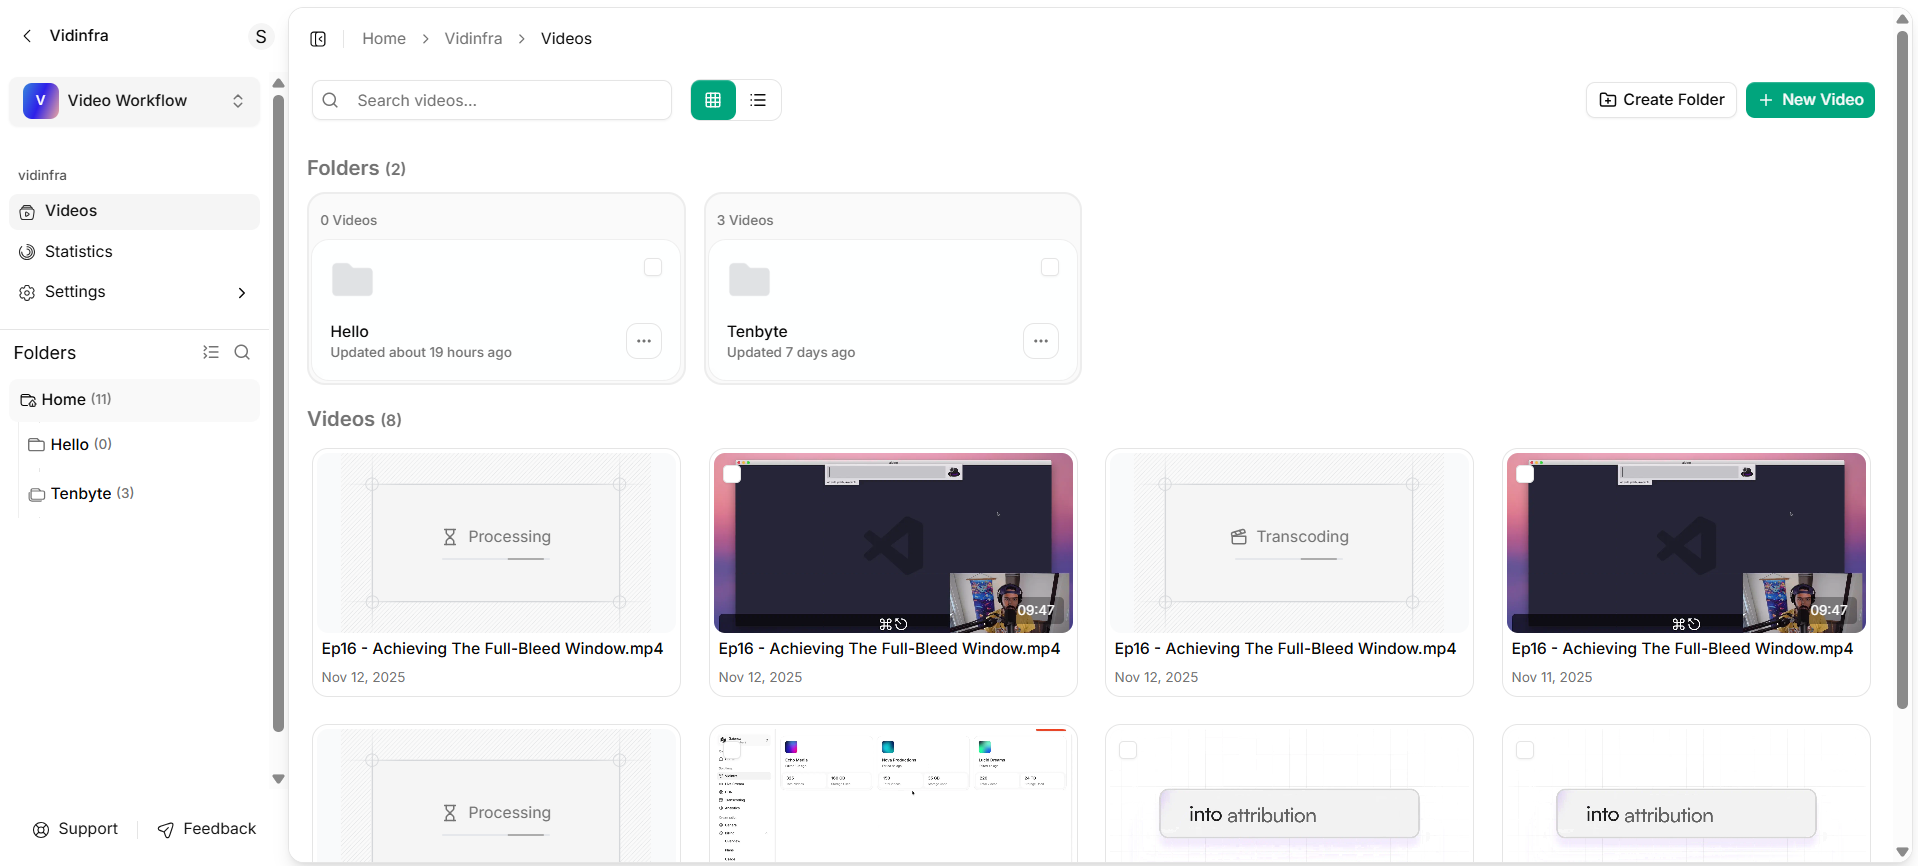The width and height of the screenshot is (1918, 866).
Task: Click '3 Videos' label on Tenbyte card
Action: point(745,221)
